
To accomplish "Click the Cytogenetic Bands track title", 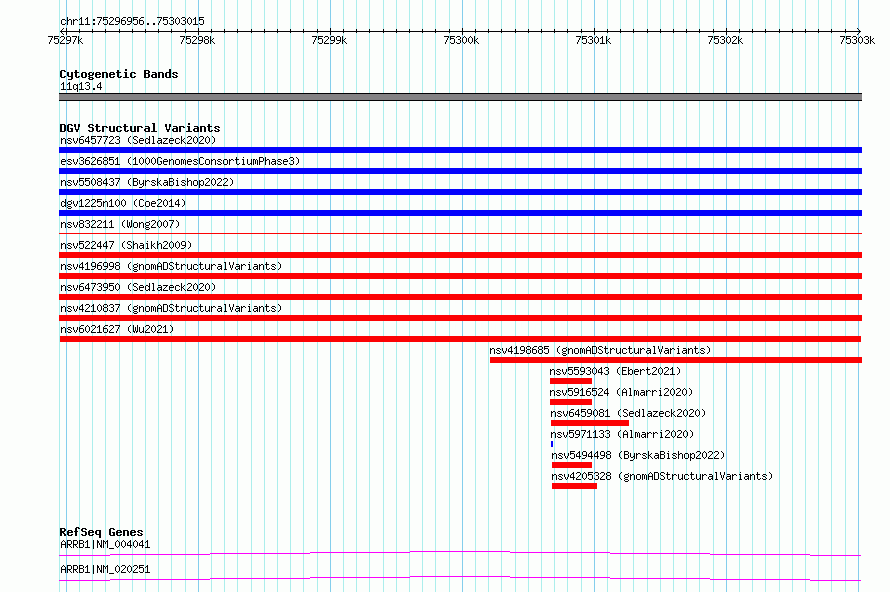I will 119,74.
